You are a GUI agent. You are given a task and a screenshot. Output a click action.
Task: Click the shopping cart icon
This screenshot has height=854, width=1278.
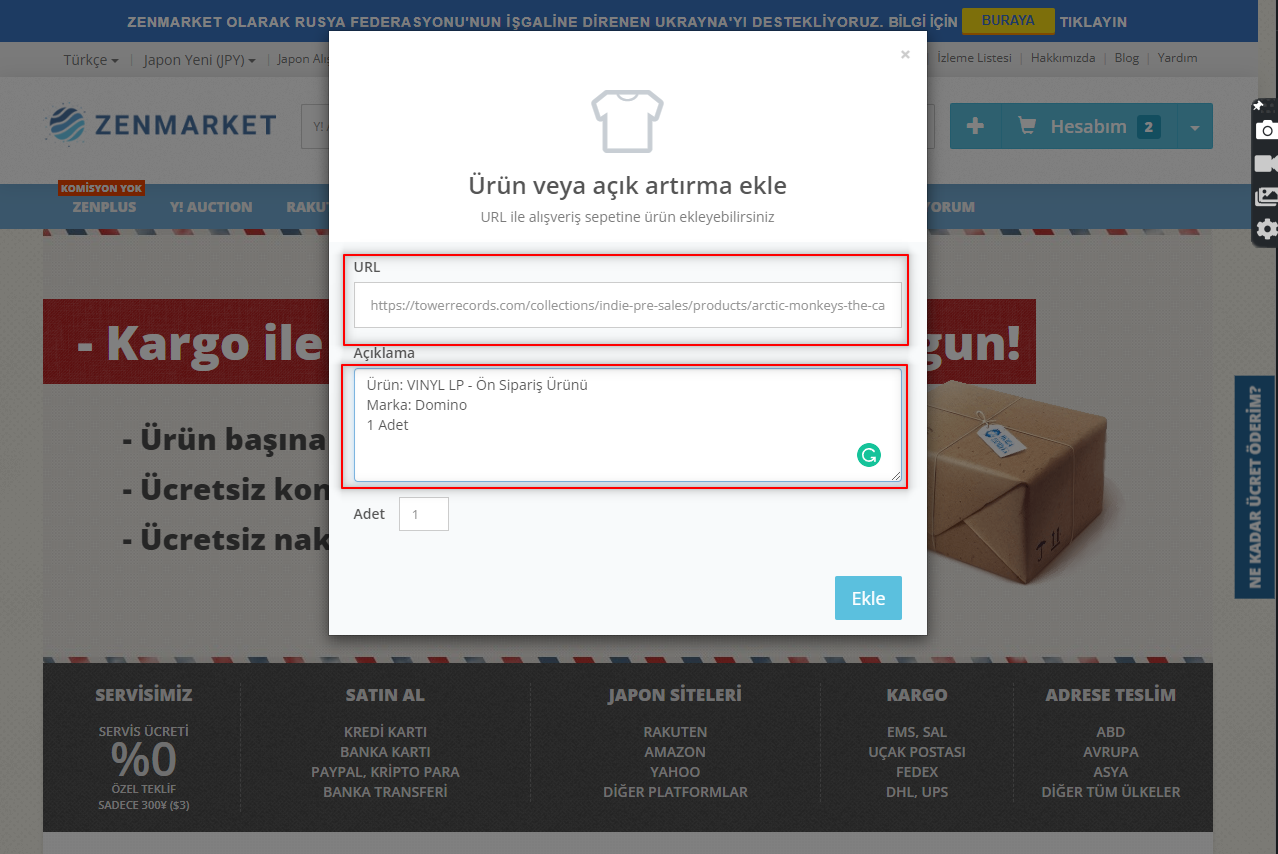pos(1027,126)
